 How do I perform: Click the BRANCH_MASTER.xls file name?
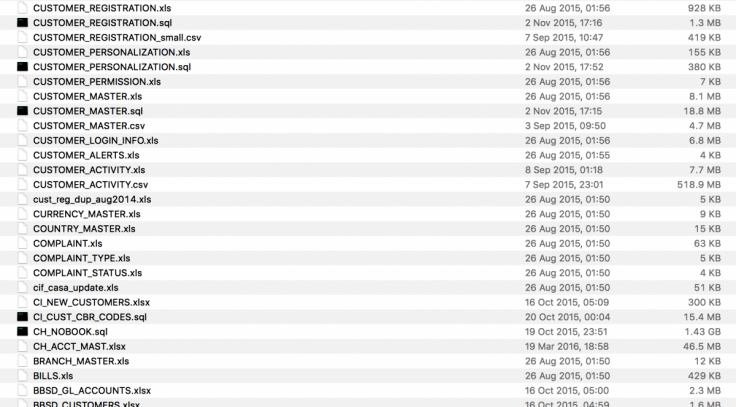(x=81, y=361)
